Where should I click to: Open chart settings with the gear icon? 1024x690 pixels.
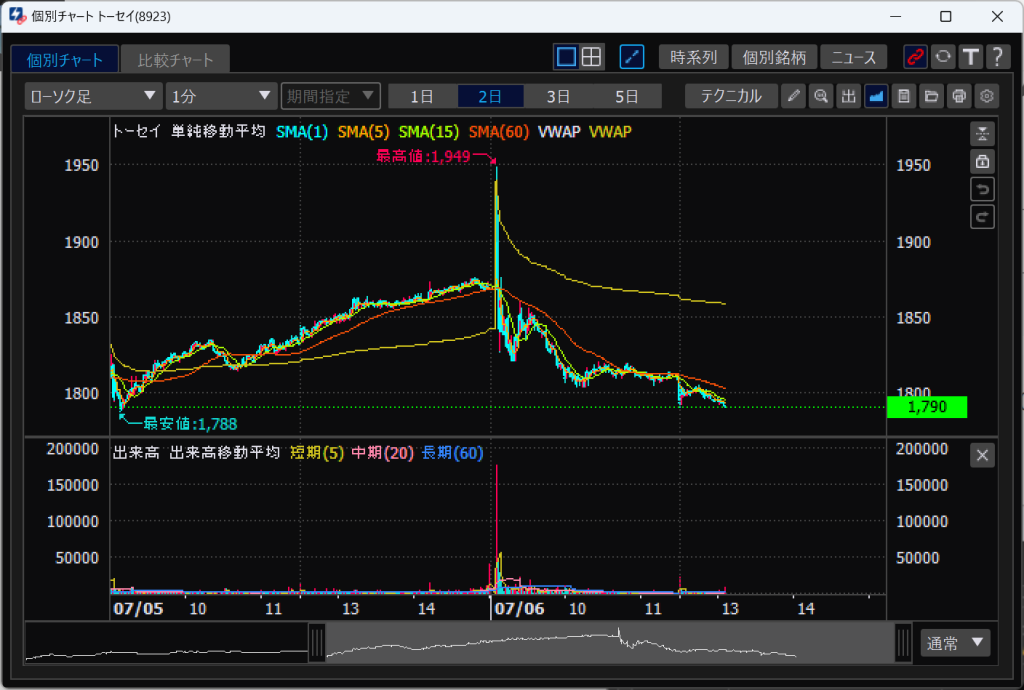987,96
